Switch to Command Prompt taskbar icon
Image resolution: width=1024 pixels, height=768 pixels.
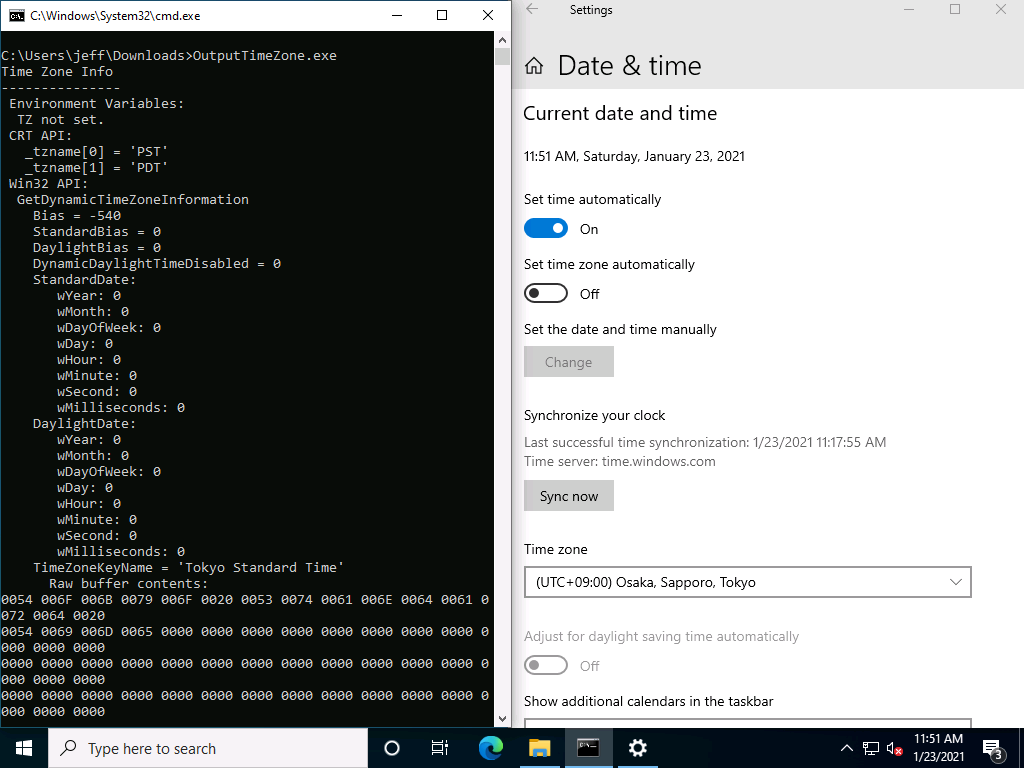point(588,748)
